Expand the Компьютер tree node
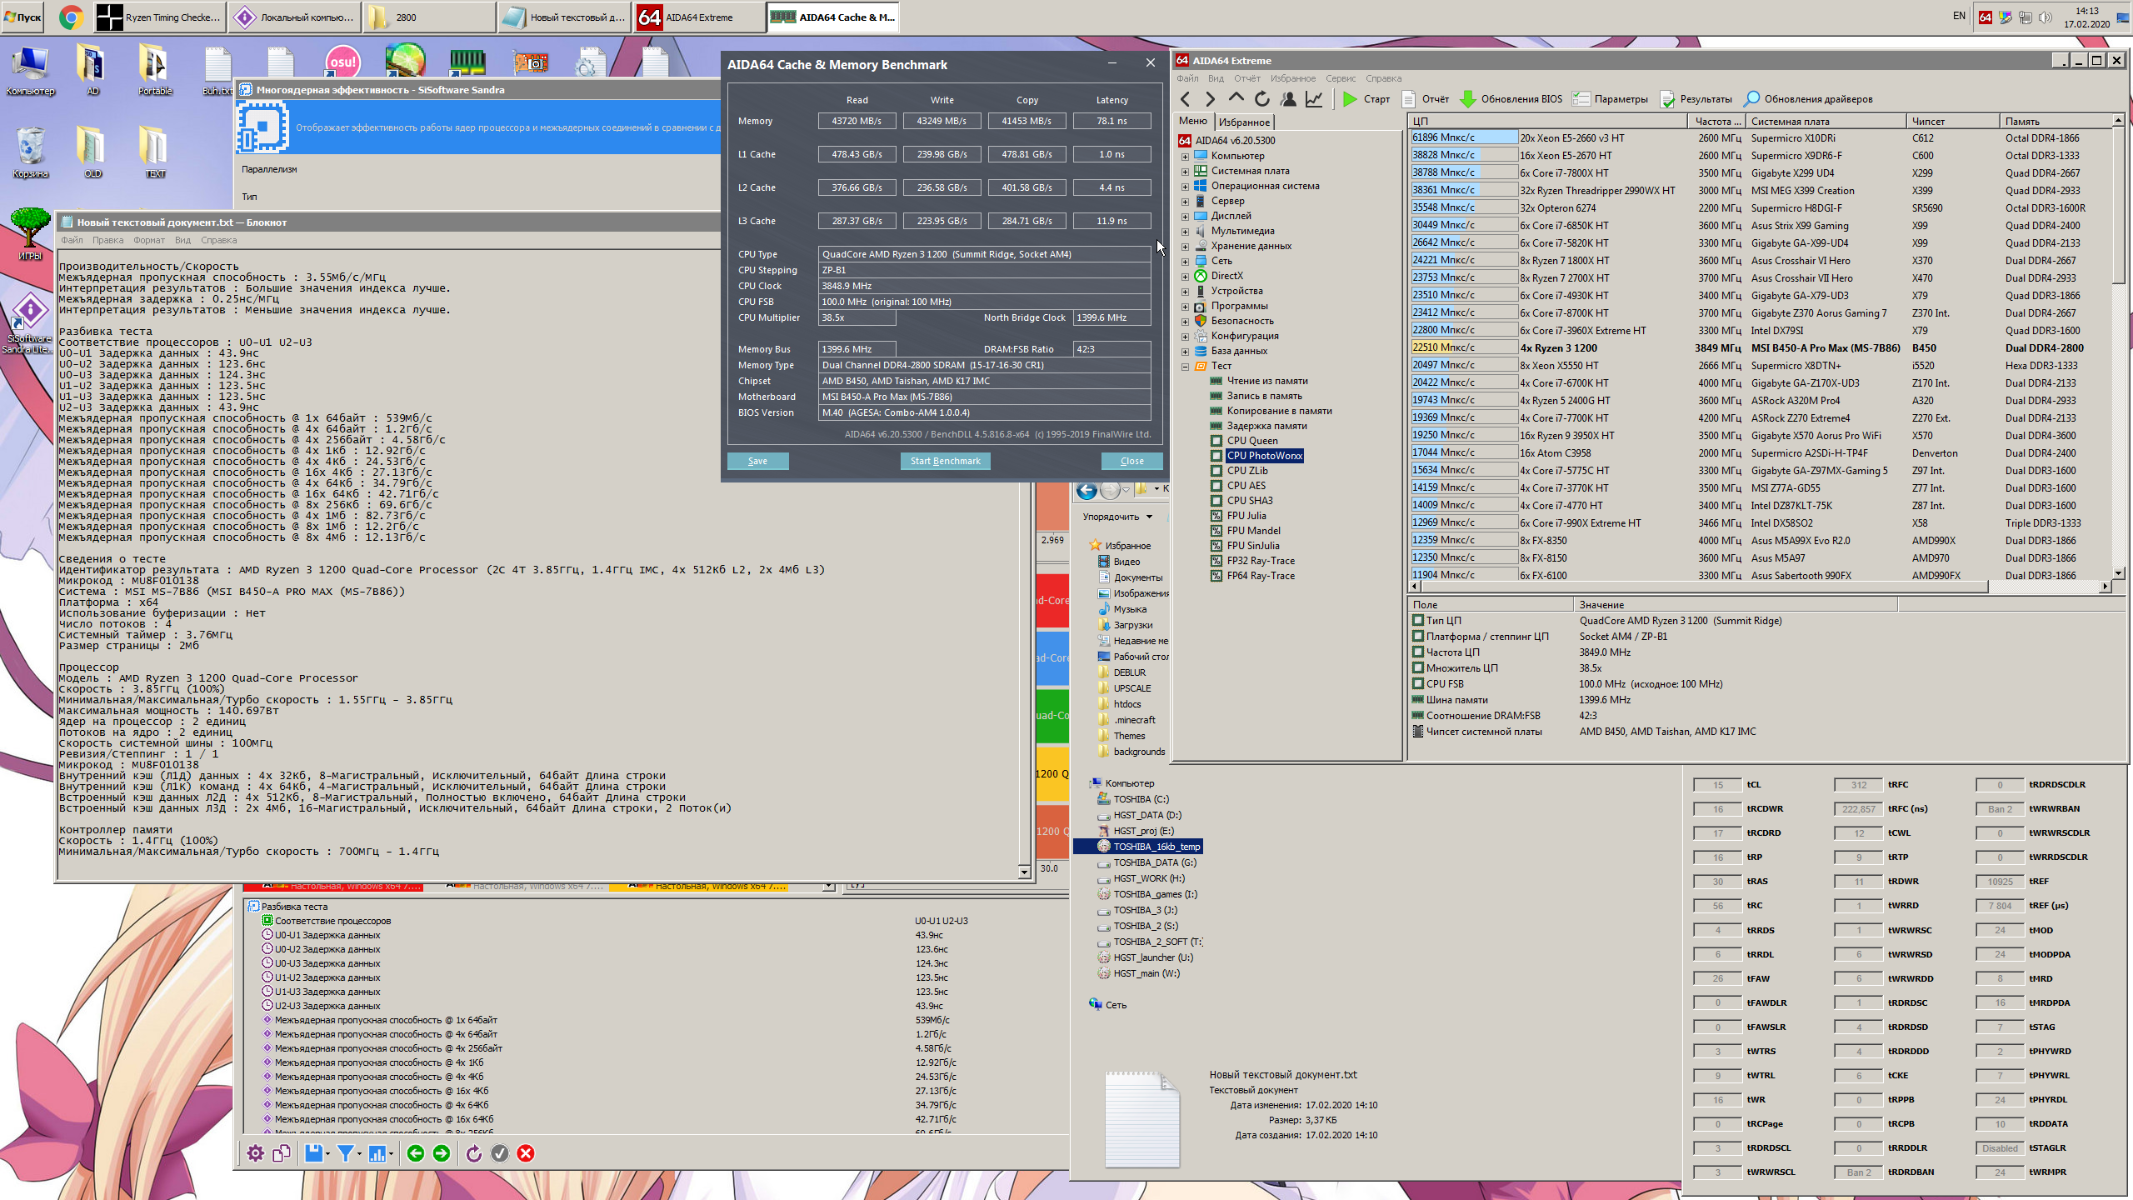 (x=1185, y=156)
